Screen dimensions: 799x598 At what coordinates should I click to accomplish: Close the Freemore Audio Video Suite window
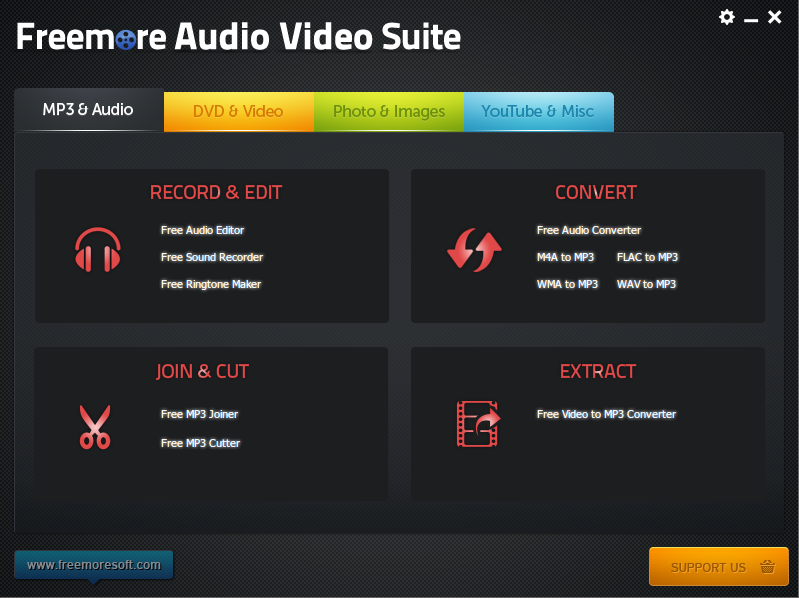[775, 17]
